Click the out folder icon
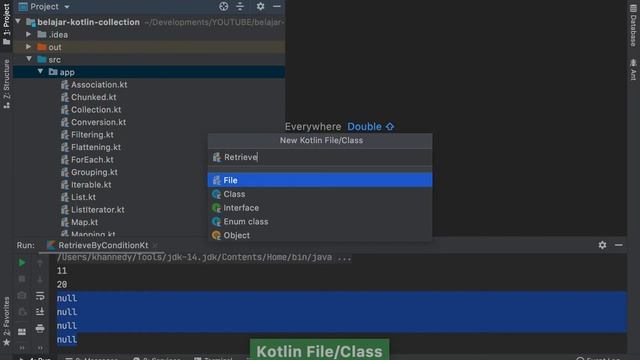The image size is (640, 360). (x=42, y=47)
